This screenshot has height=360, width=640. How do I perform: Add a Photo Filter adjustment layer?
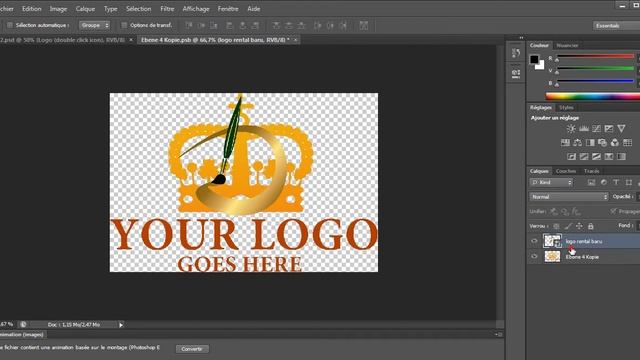click(x=602, y=142)
